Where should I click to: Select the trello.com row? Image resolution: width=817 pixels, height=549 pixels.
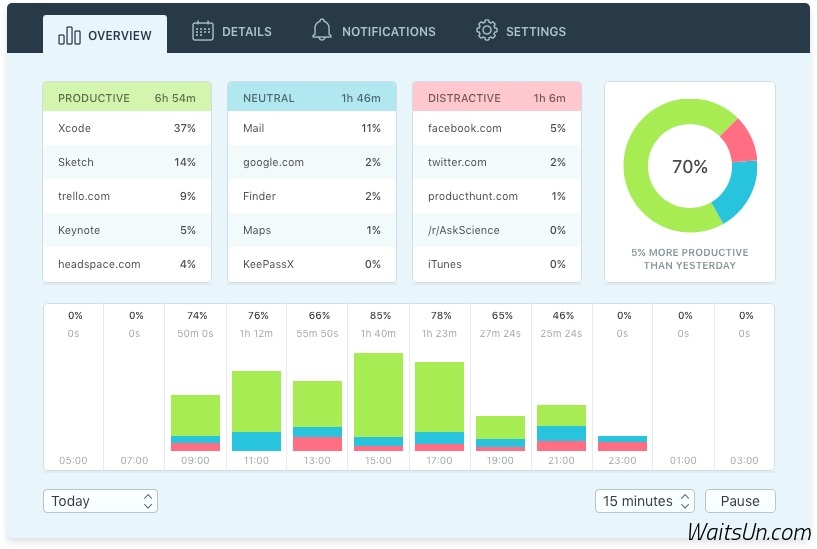127,196
